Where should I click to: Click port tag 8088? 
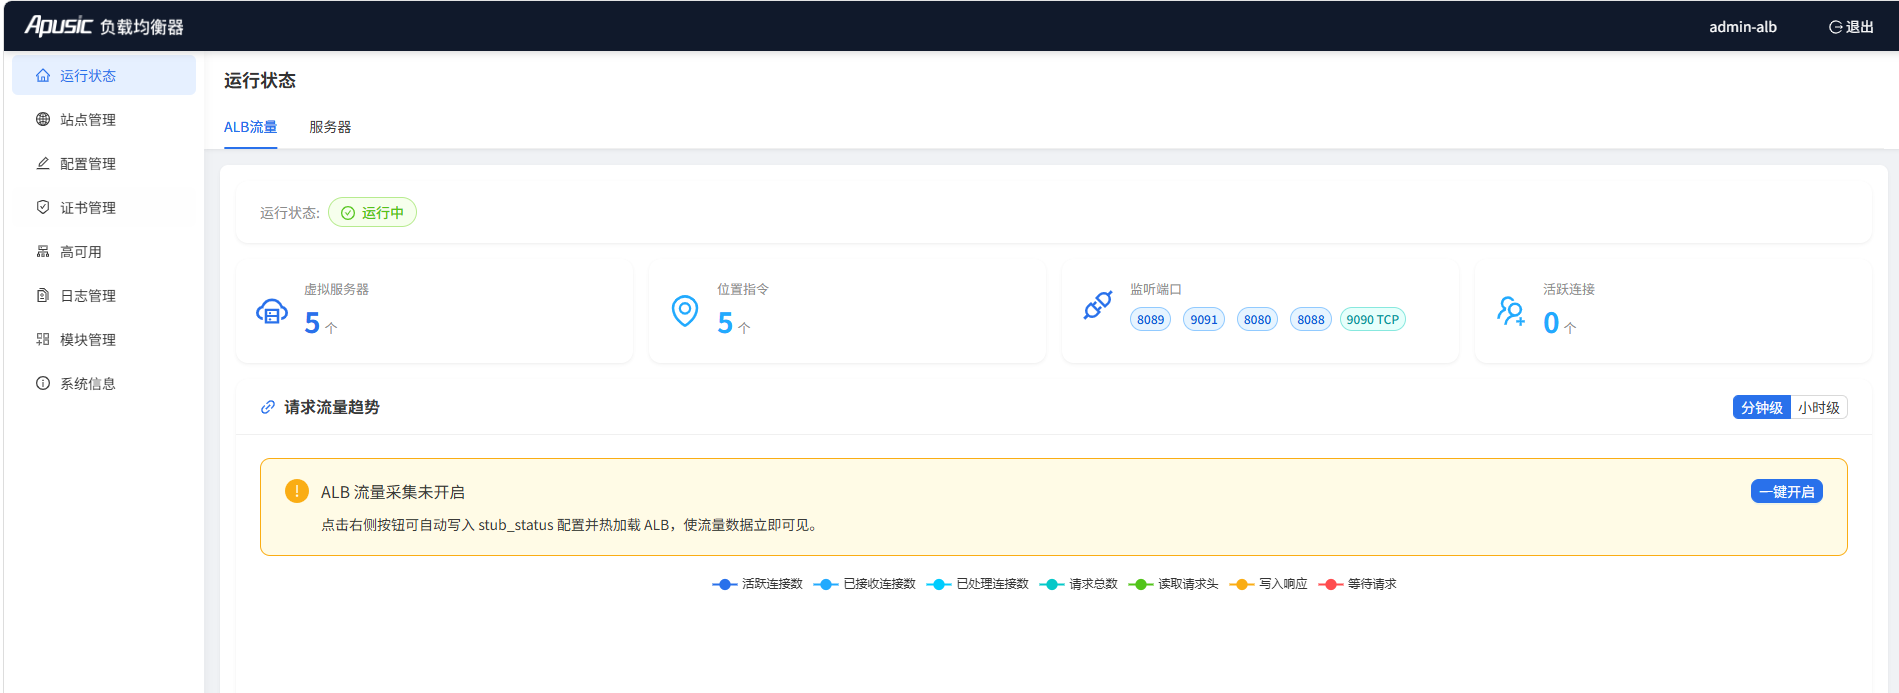click(1311, 320)
